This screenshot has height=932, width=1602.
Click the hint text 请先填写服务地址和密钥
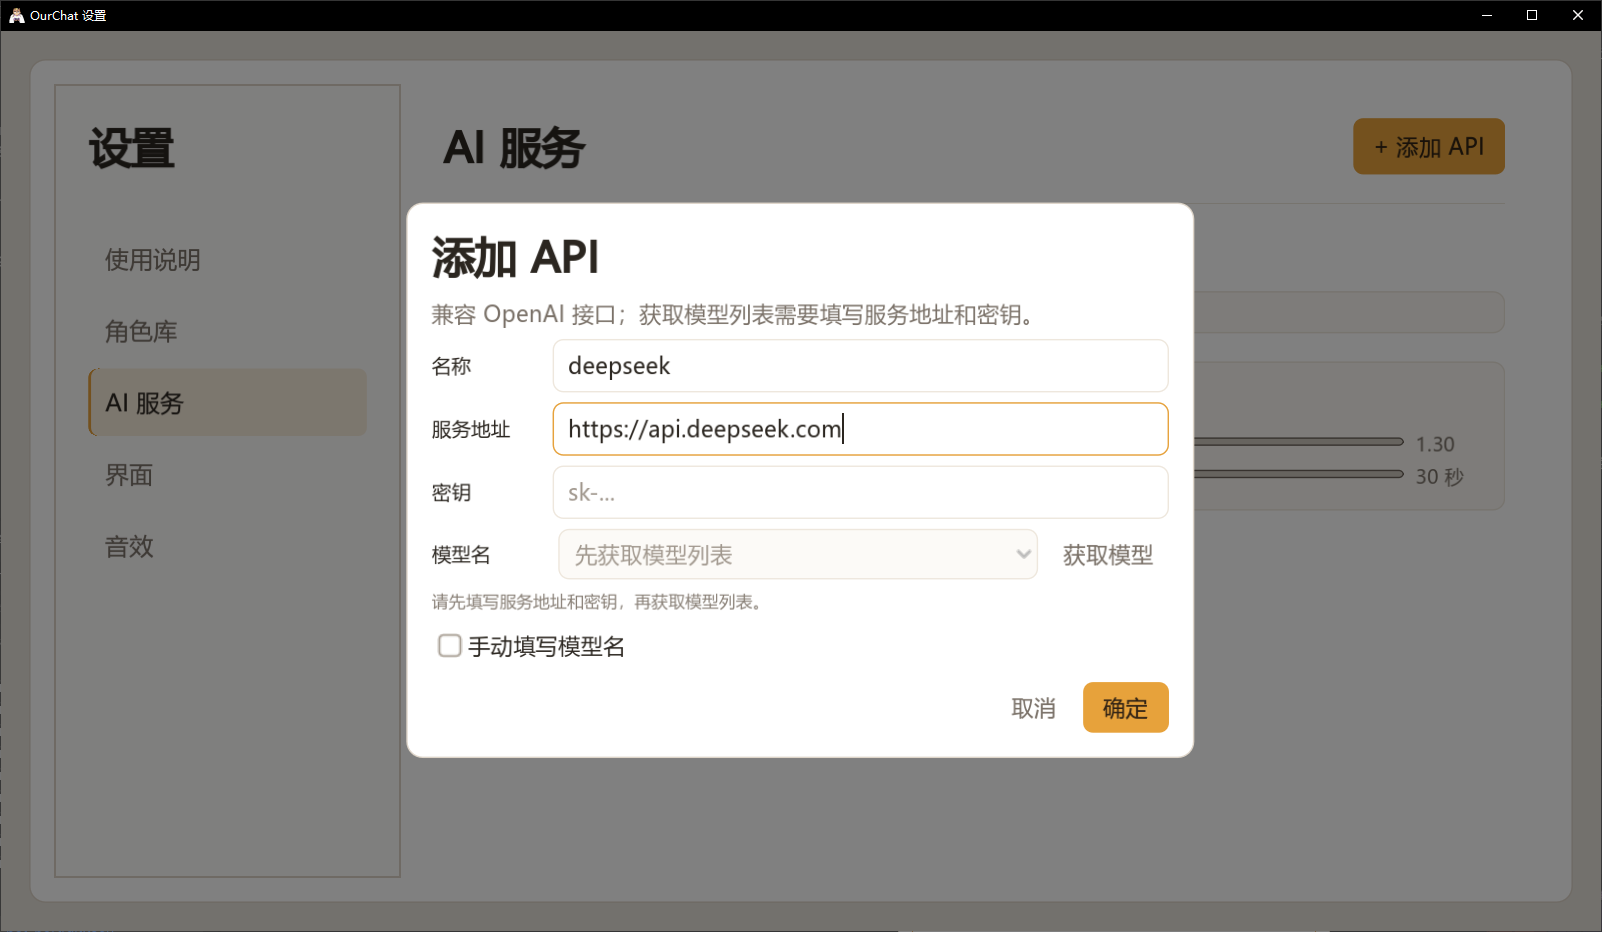click(x=600, y=602)
